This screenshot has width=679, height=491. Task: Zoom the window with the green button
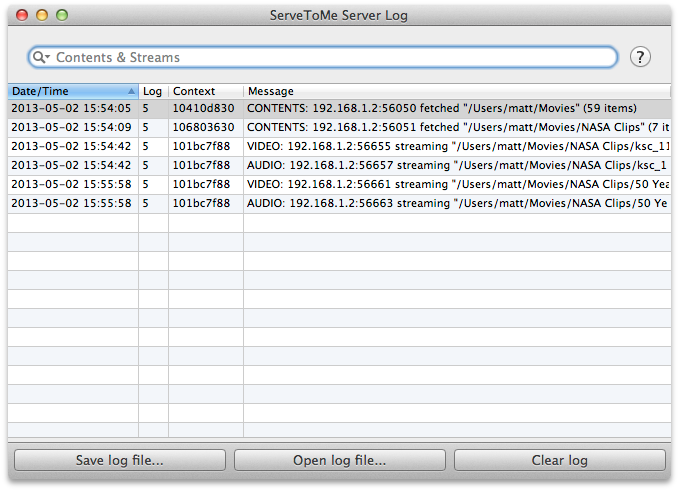62,15
